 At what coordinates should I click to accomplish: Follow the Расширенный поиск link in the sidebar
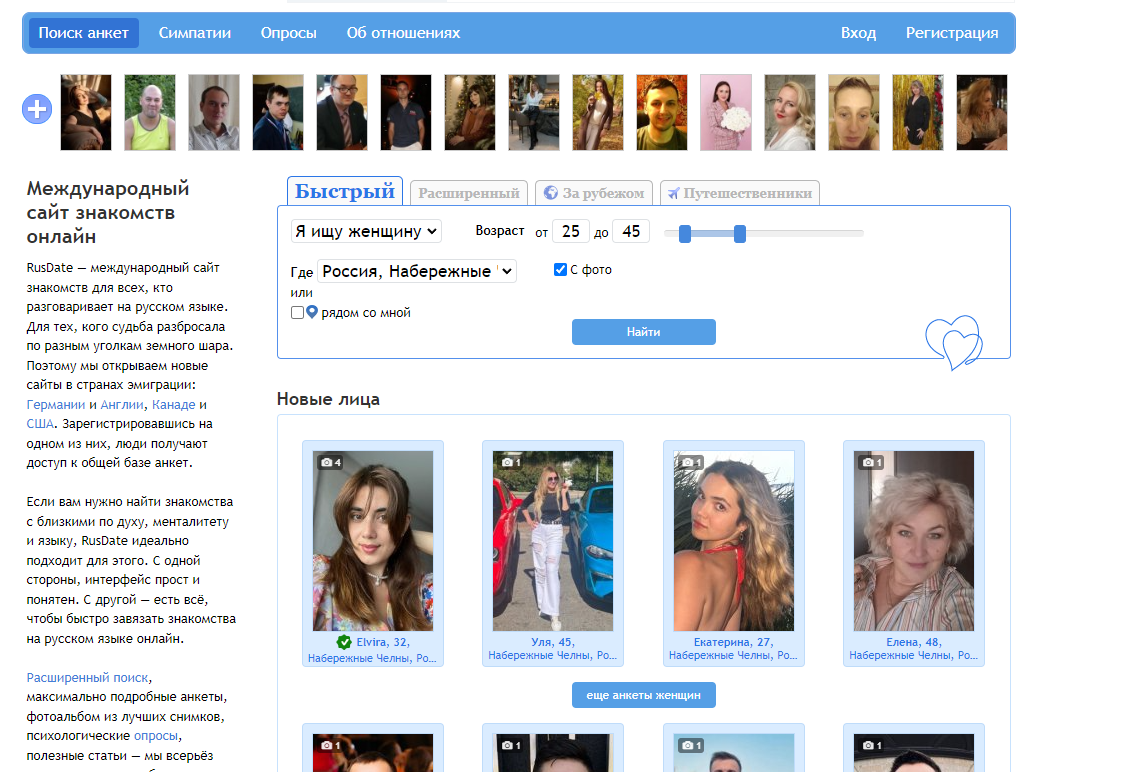[x=88, y=678]
